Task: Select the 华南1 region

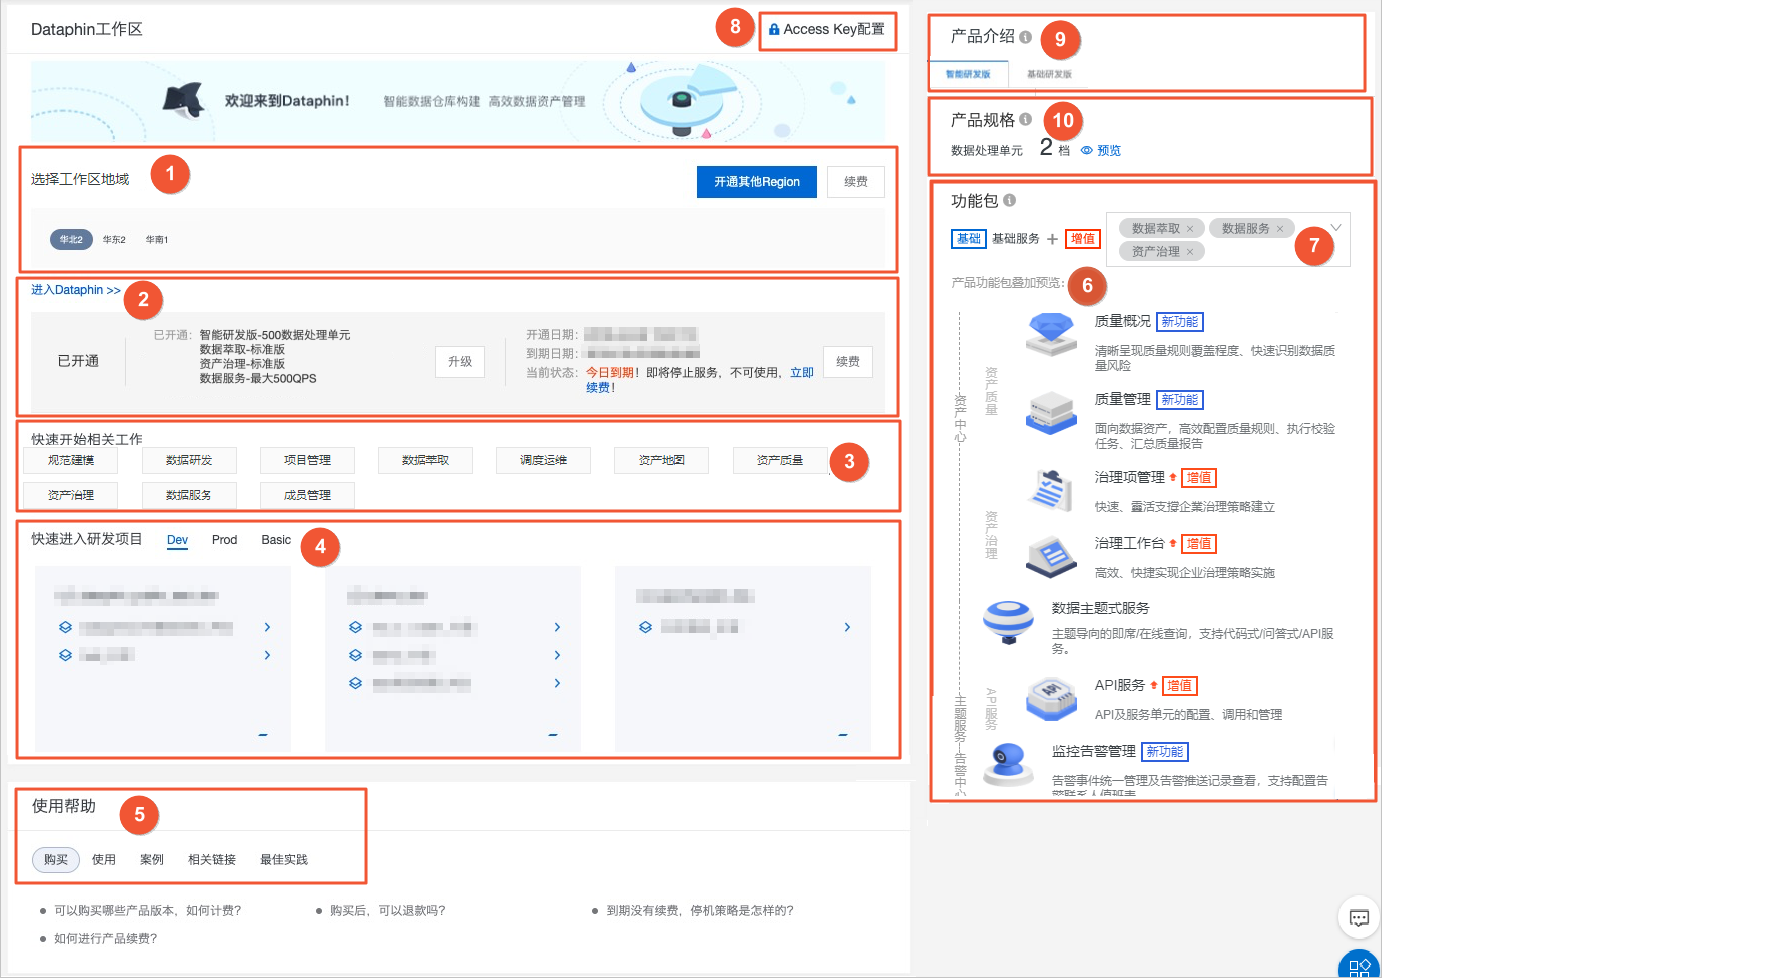Action: (157, 240)
